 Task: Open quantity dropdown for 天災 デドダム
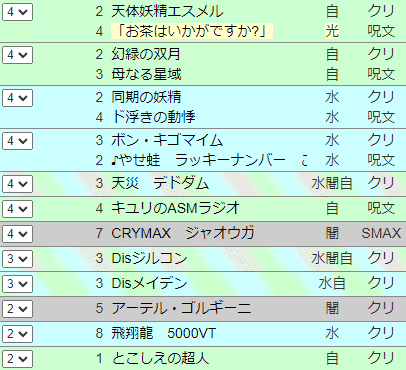pyautogui.click(x=17, y=184)
